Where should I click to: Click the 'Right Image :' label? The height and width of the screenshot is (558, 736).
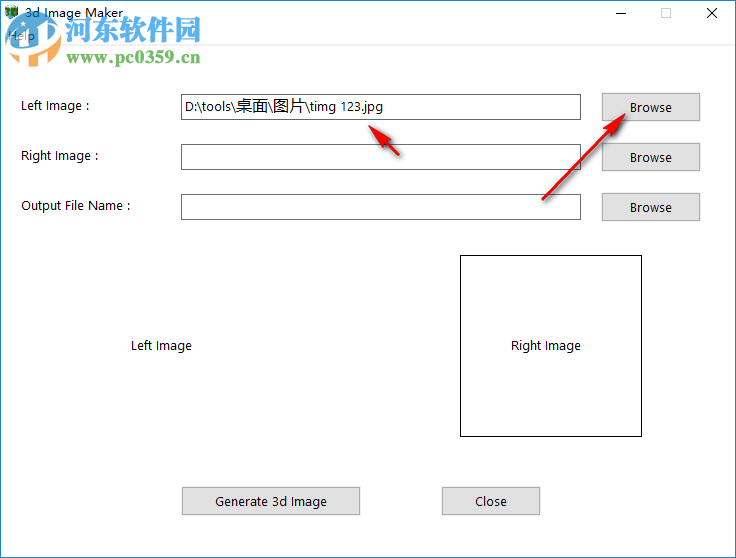60,156
